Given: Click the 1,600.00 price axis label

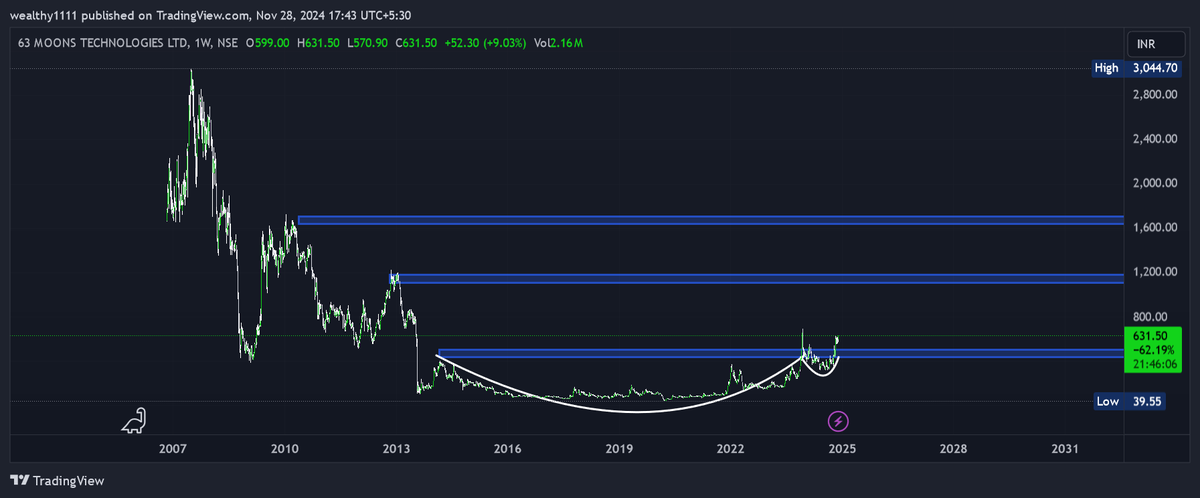Looking at the screenshot, I should (1153, 228).
